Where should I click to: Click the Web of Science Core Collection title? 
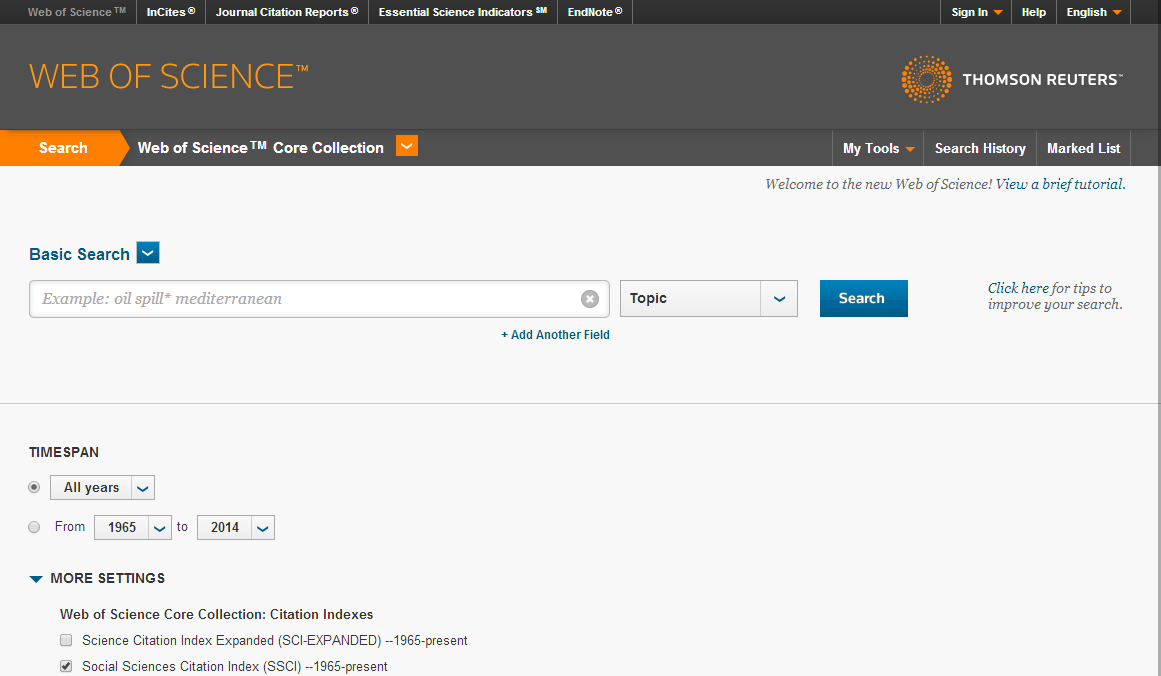coord(261,147)
